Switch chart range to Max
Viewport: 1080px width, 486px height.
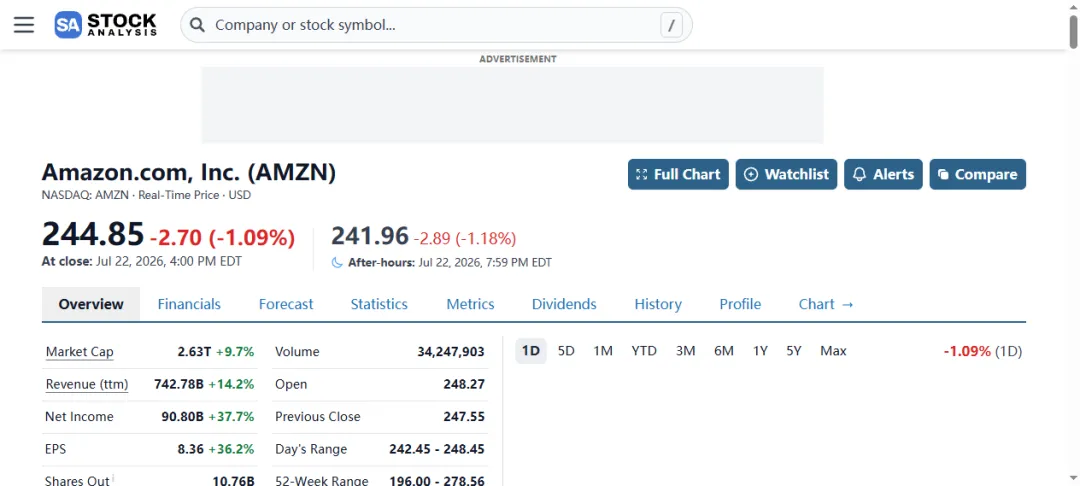[833, 351]
